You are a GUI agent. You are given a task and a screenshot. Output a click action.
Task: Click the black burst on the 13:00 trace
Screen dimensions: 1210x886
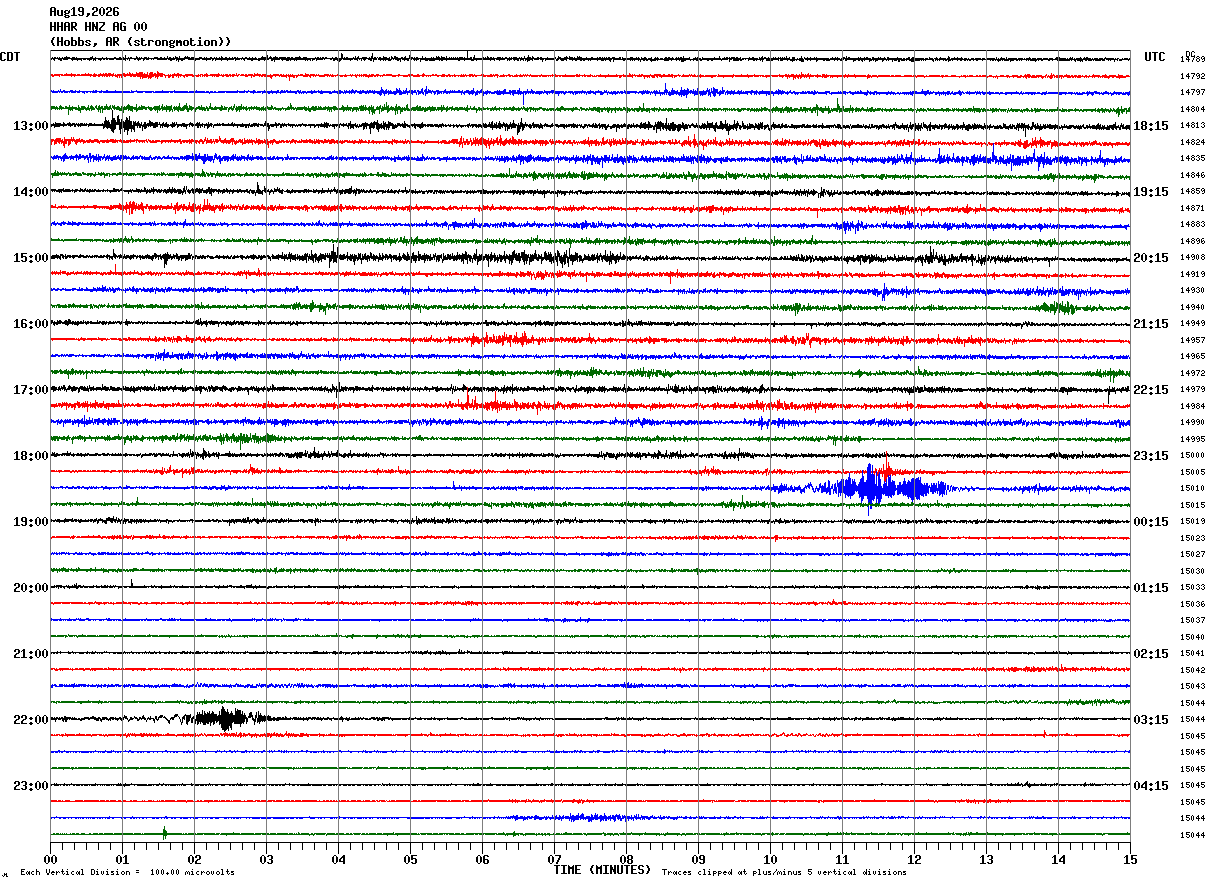click(x=119, y=124)
